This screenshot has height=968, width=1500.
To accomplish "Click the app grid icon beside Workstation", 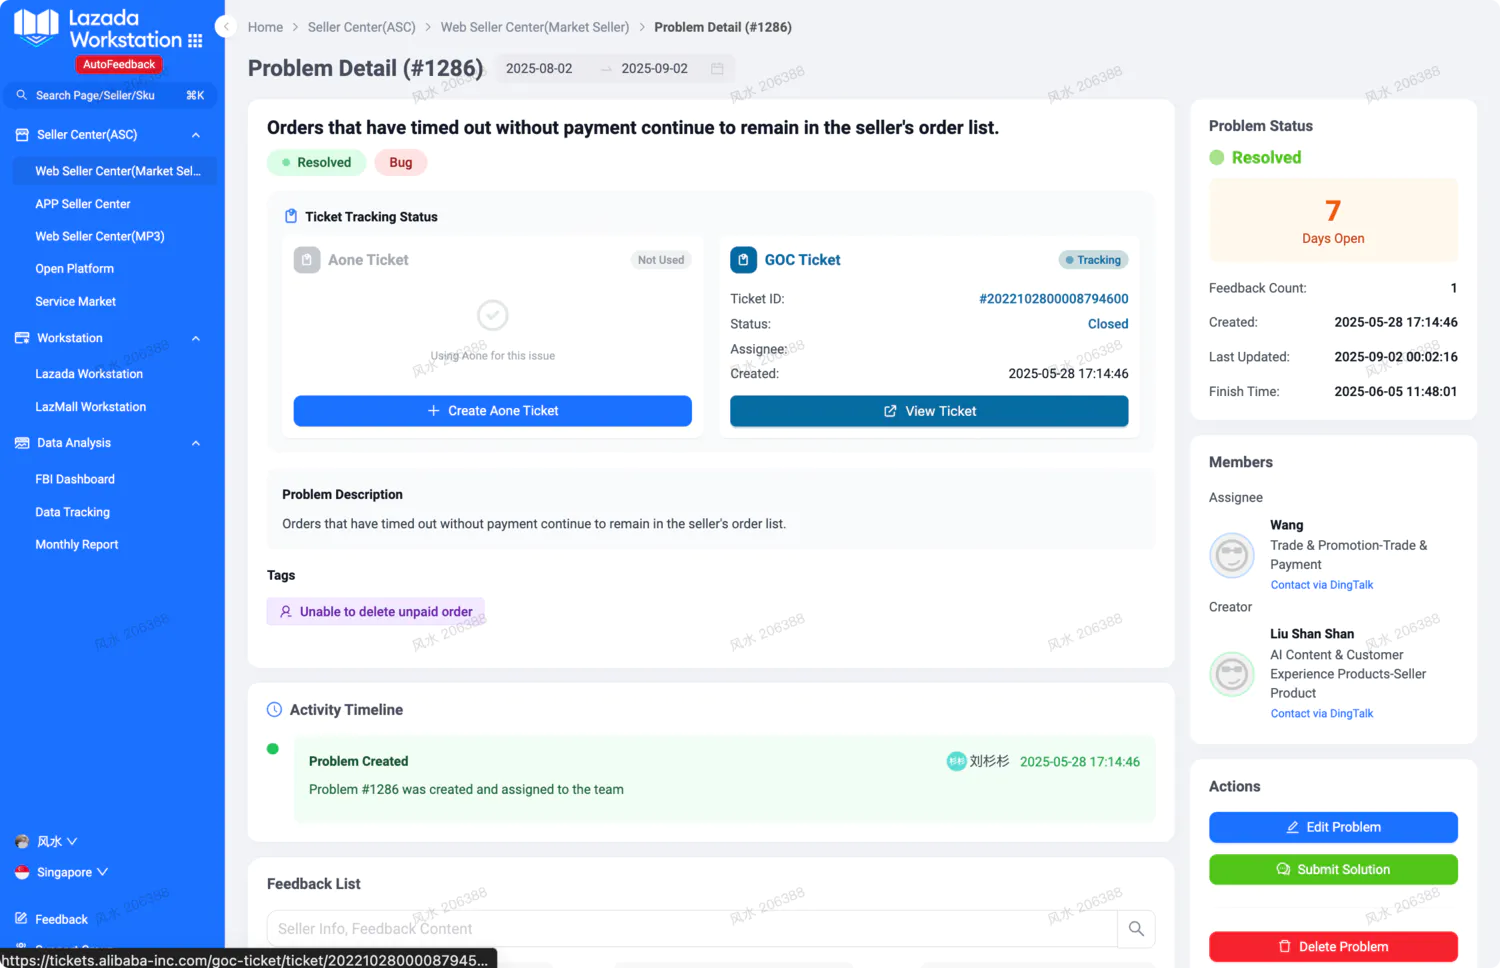I will [x=195, y=41].
